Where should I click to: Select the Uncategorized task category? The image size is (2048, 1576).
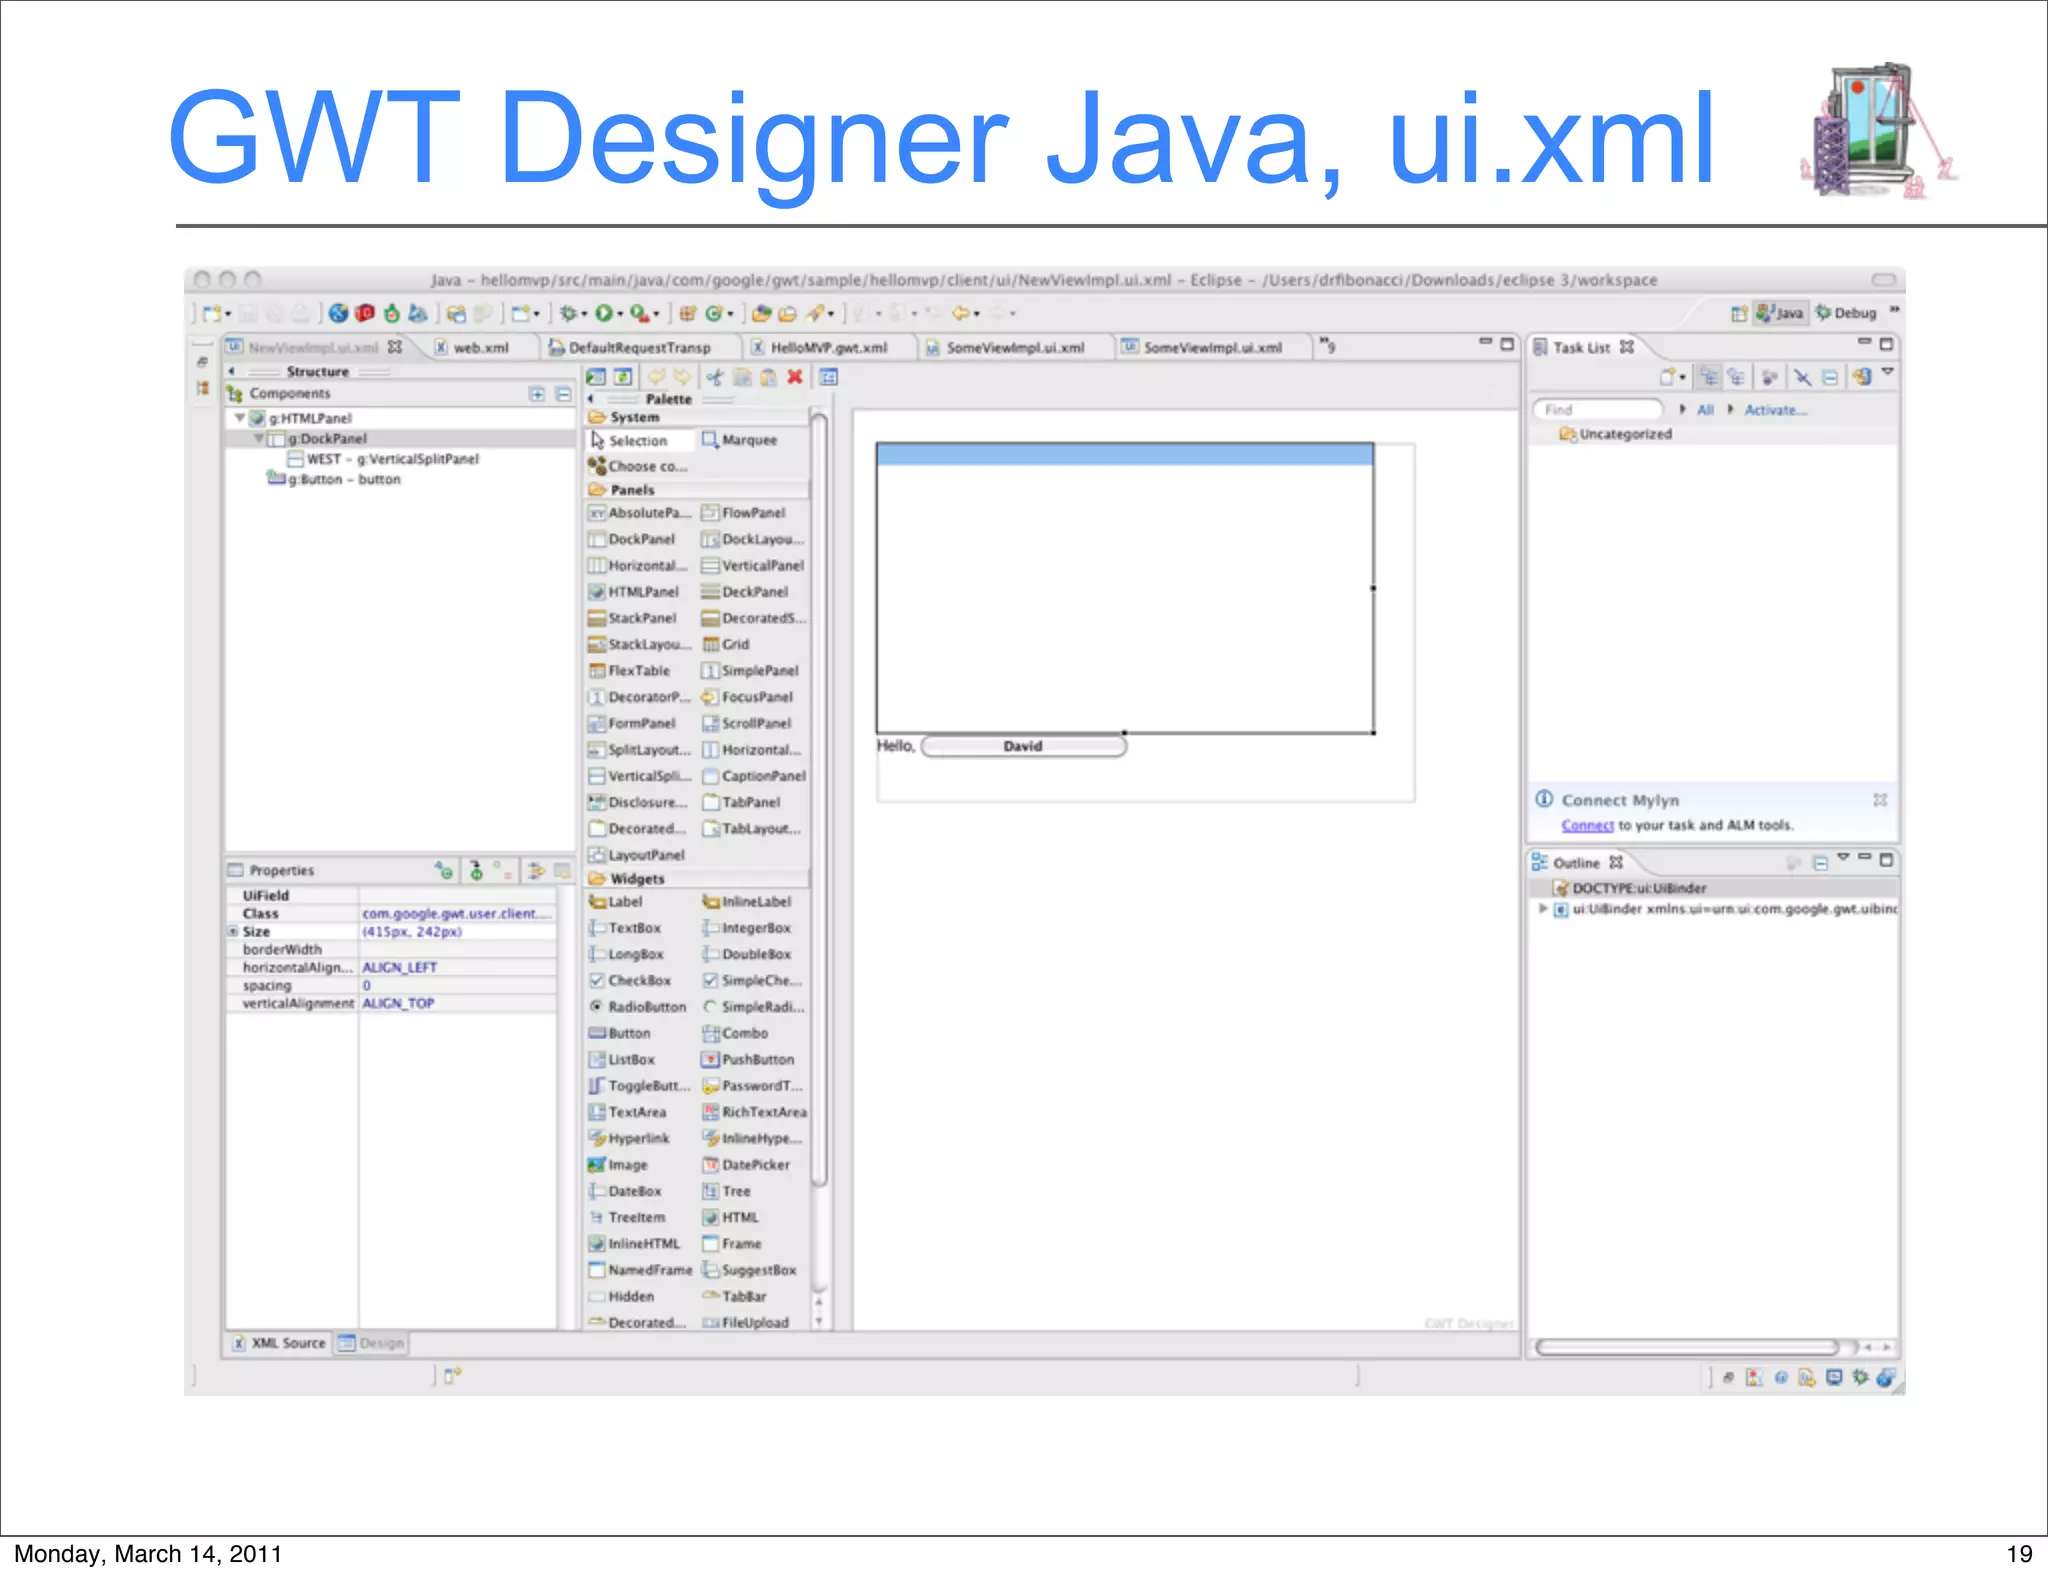click(x=1616, y=434)
